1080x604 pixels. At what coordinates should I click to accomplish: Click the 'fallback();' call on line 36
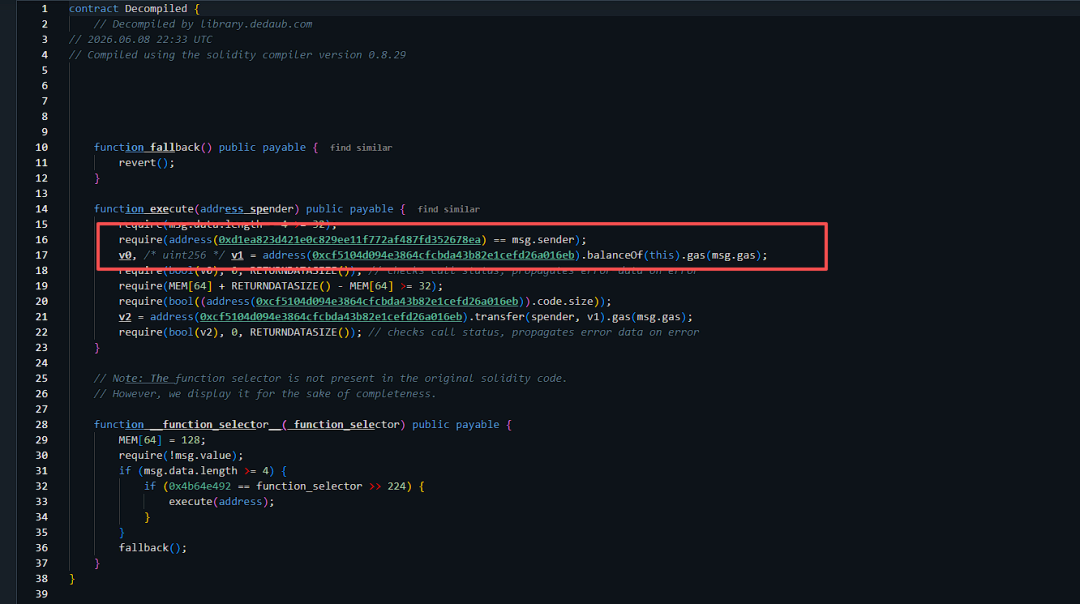152,548
